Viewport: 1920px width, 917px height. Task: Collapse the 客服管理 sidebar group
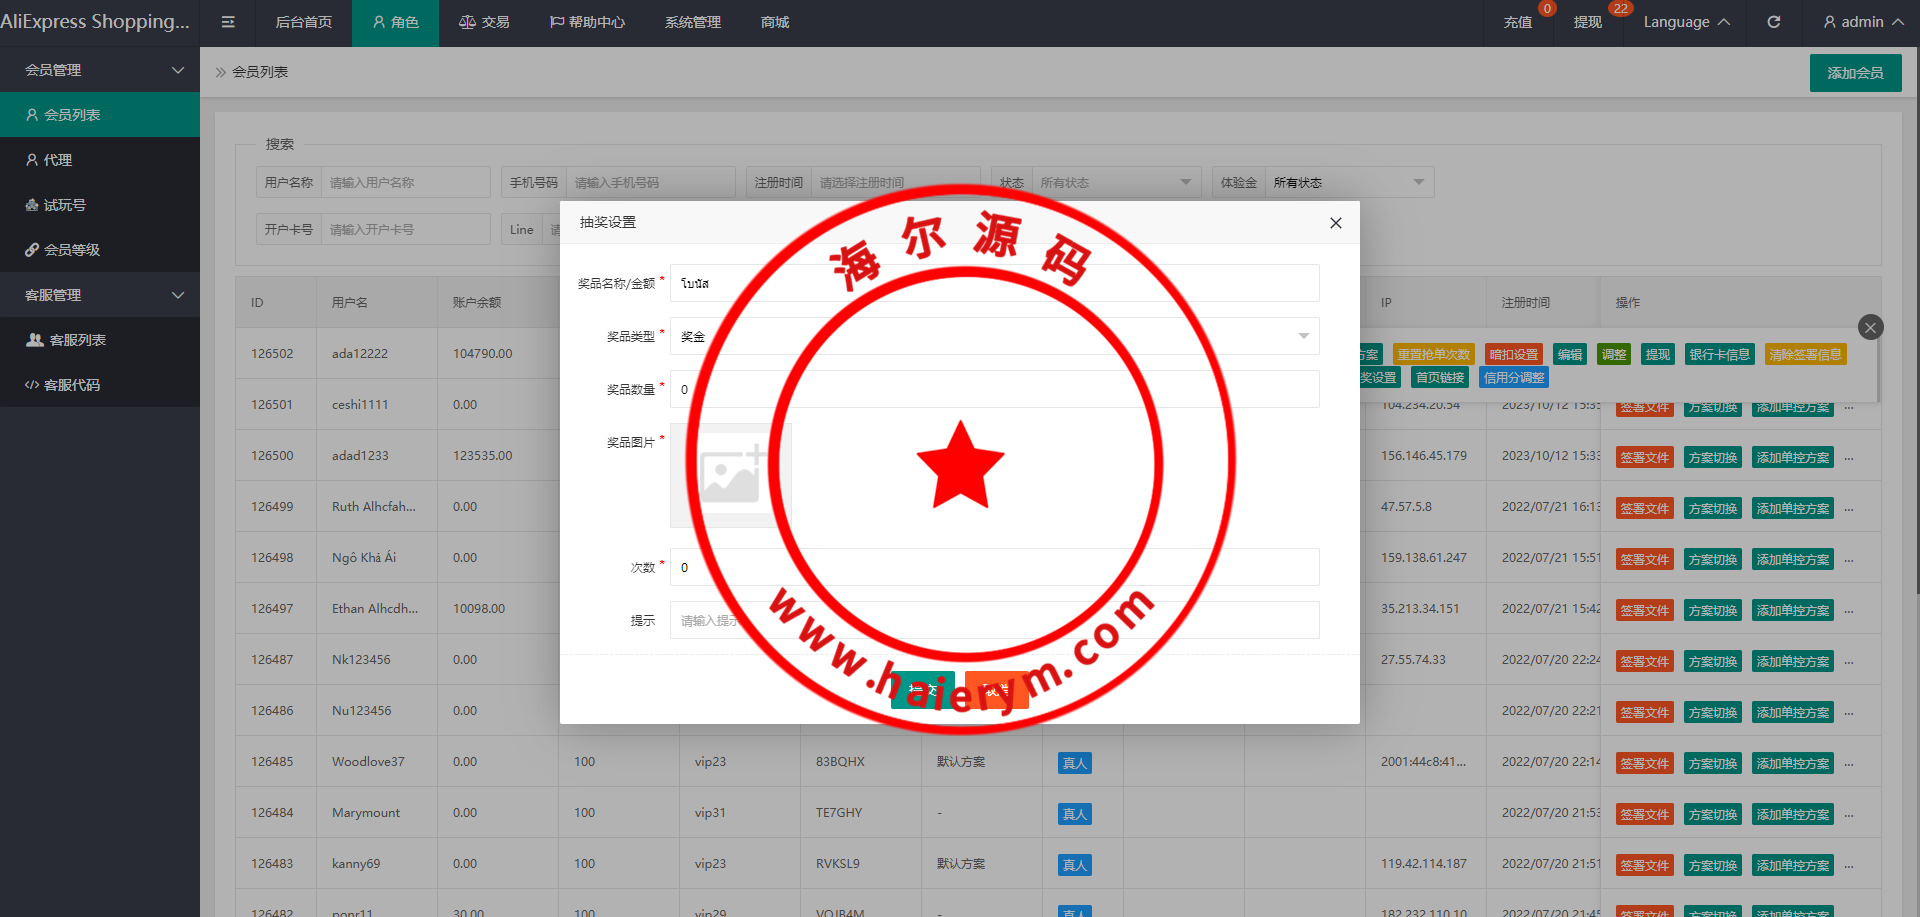100,295
